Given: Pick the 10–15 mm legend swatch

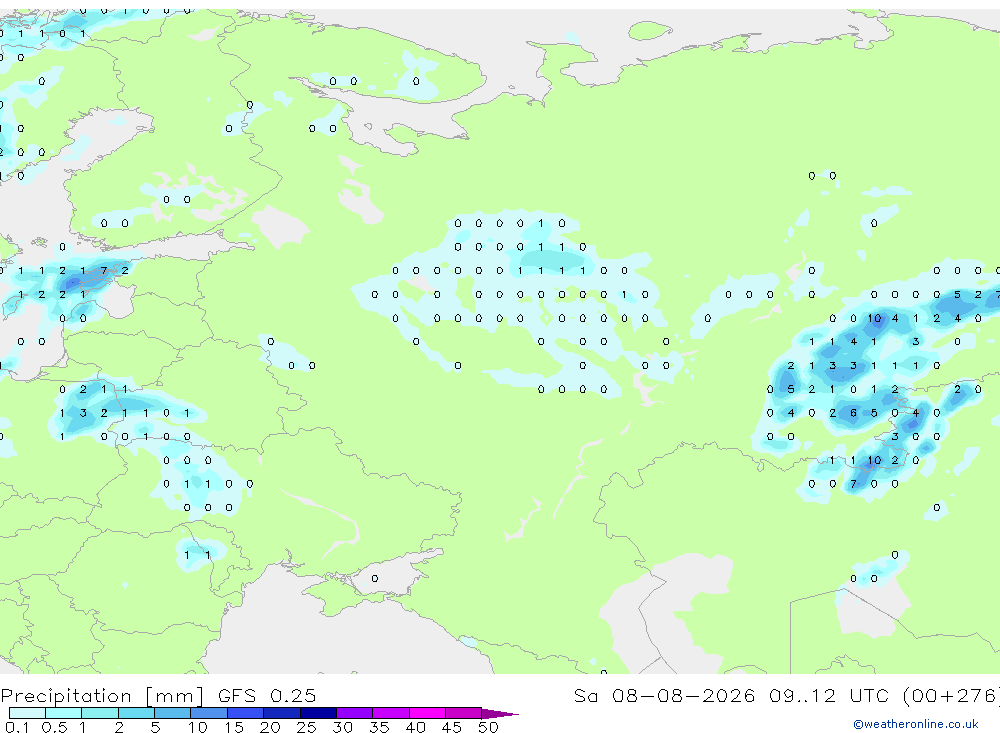Looking at the screenshot, I should pyautogui.click(x=209, y=713).
